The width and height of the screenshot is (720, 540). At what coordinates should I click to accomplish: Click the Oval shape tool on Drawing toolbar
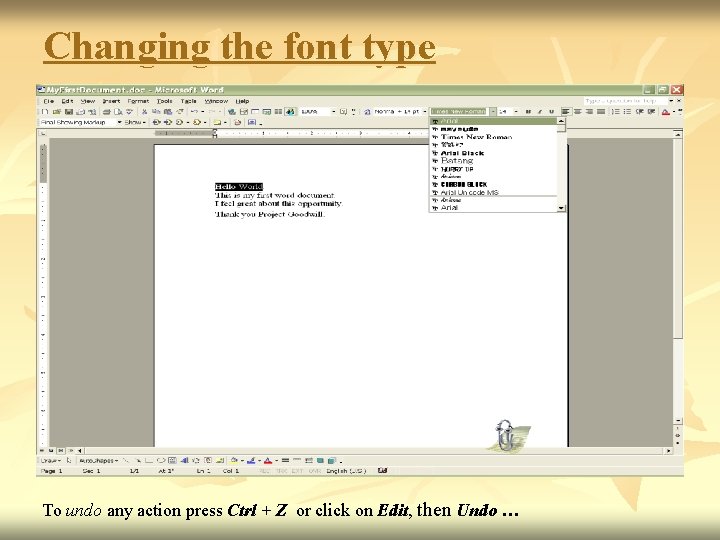point(161,460)
